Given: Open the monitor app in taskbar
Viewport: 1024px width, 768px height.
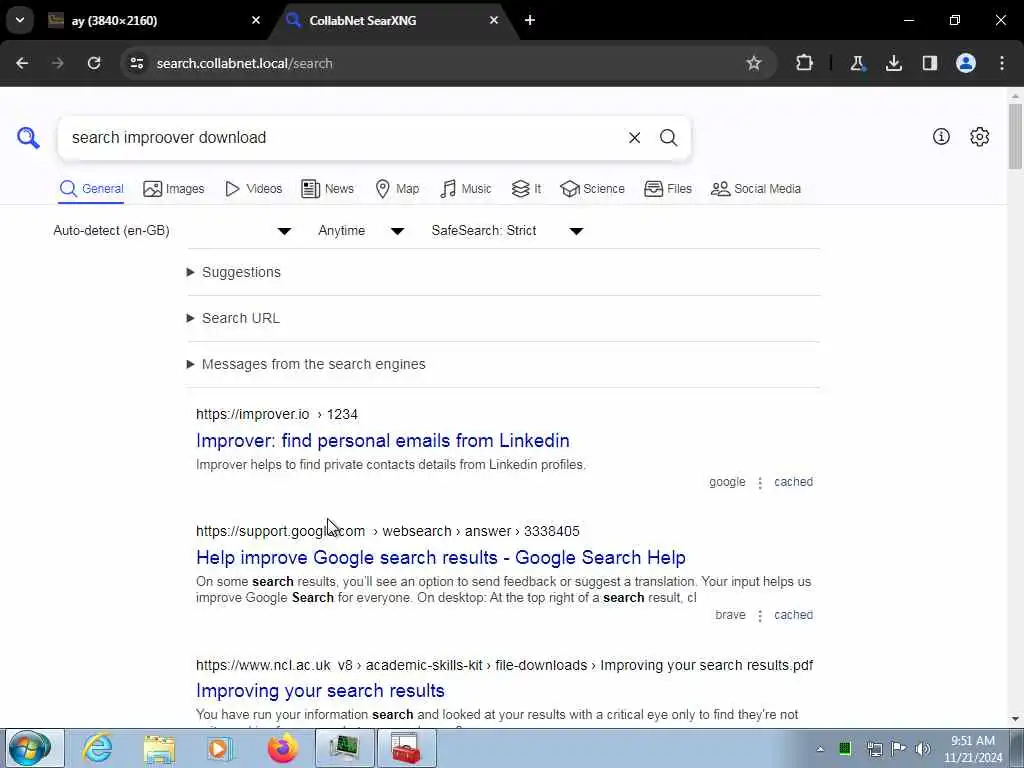Looking at the screenshot, I should click(344, 748).
